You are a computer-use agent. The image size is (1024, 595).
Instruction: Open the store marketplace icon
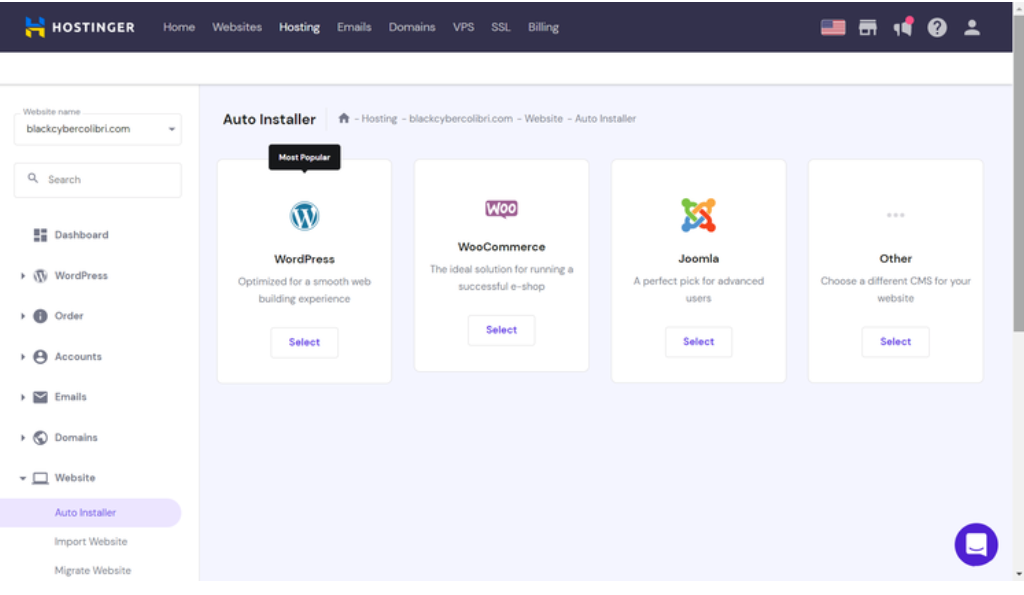pyautogui.click(x=867, y=27)
